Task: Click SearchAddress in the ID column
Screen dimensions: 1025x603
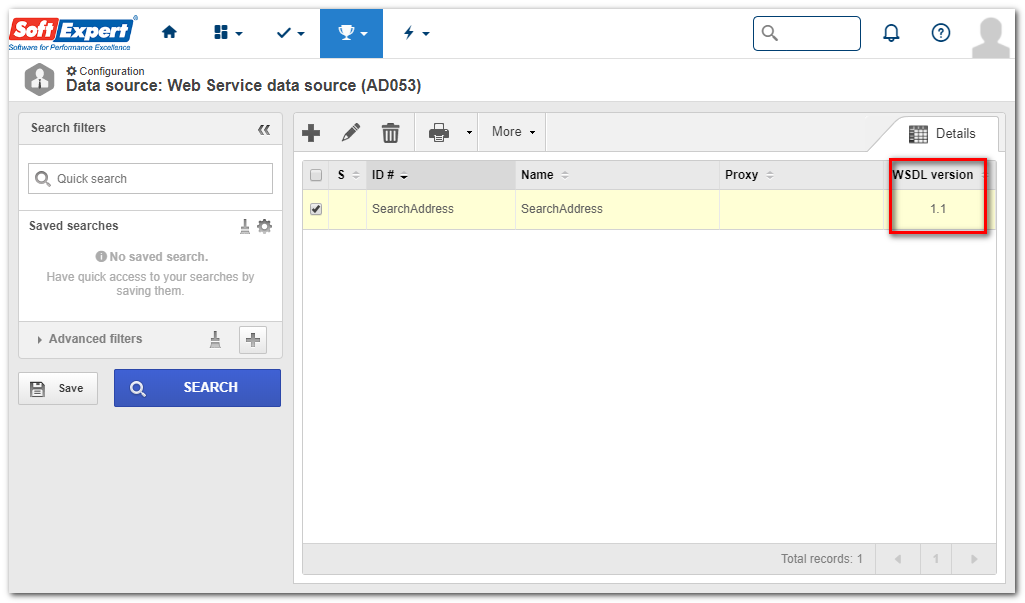Action: [x=413, y=209]
